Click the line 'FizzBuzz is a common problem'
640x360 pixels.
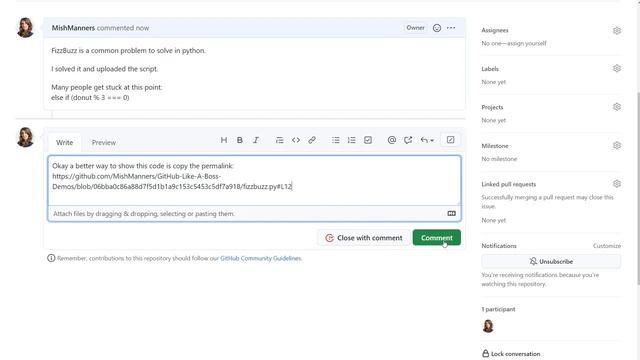pyautogui.click(x=129, y=51)
